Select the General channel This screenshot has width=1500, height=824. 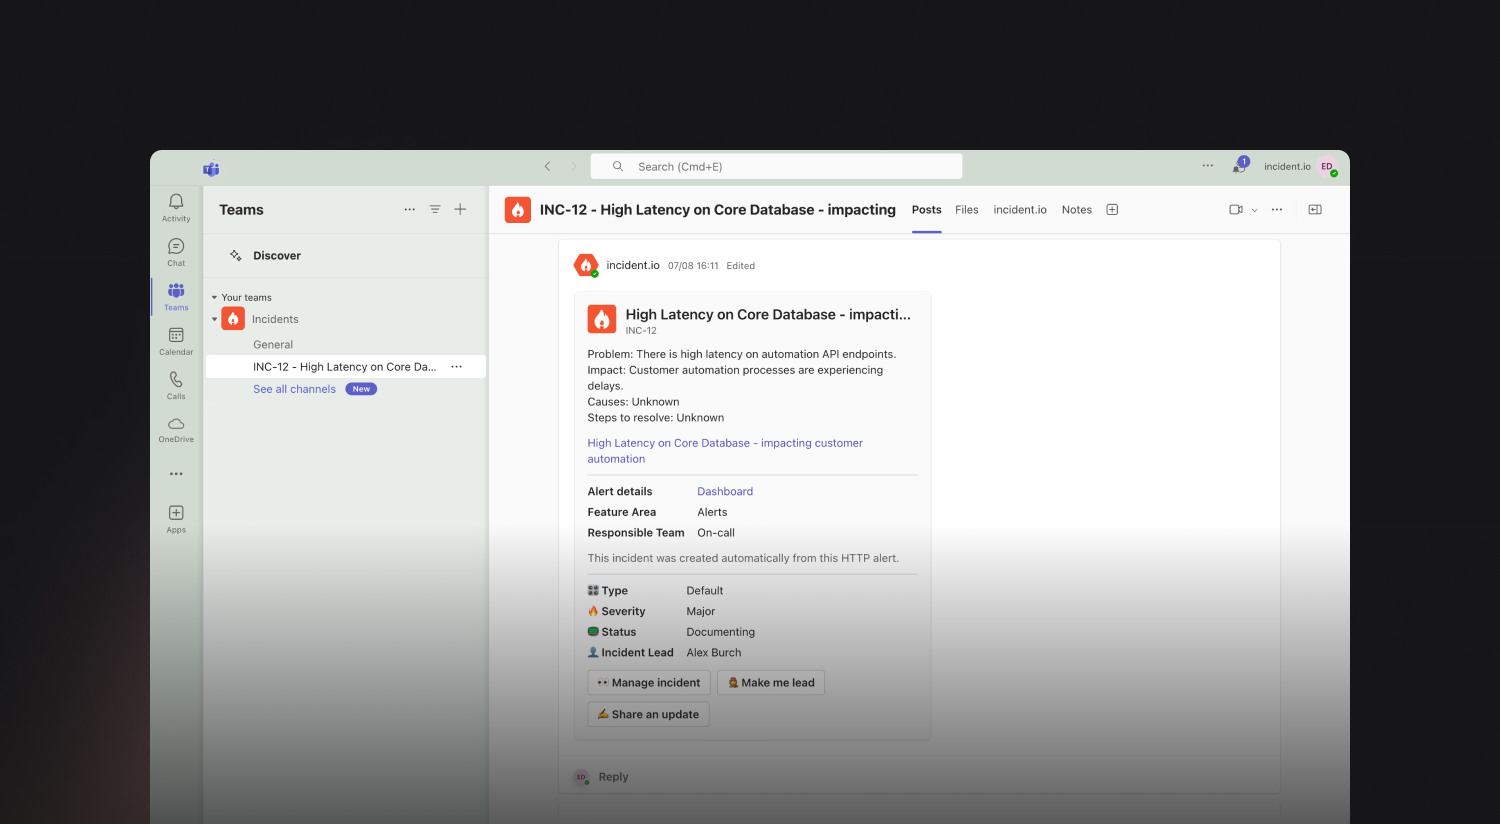pos(273,344)
